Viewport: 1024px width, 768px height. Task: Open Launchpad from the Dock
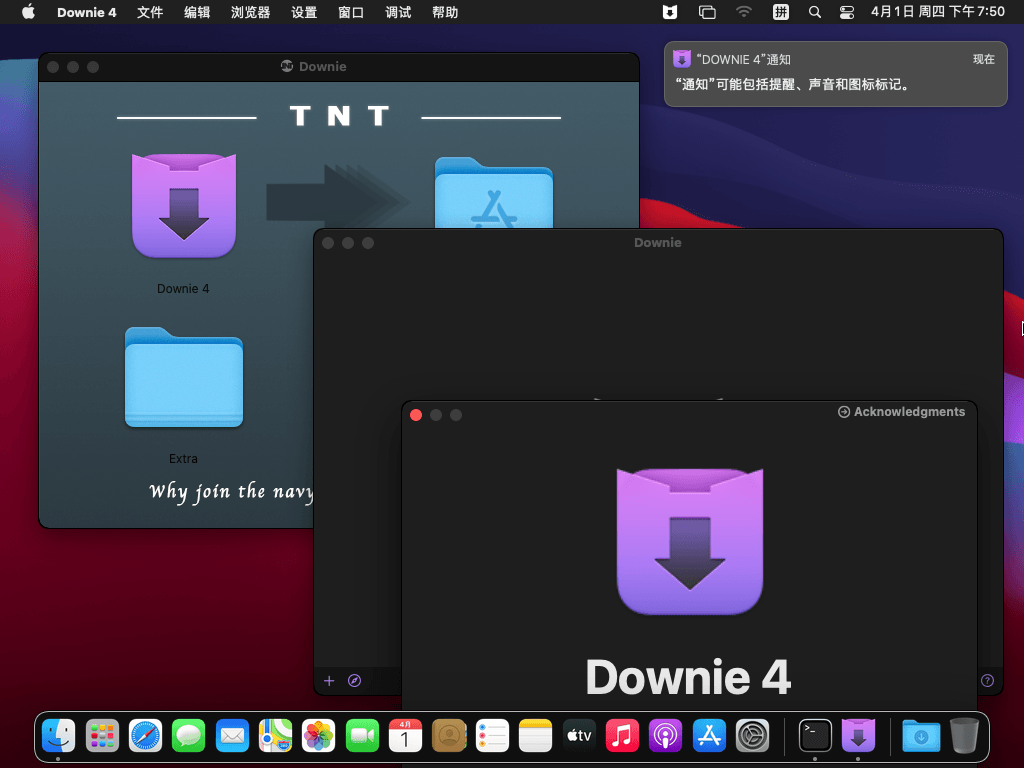click(x=102, y=736)
